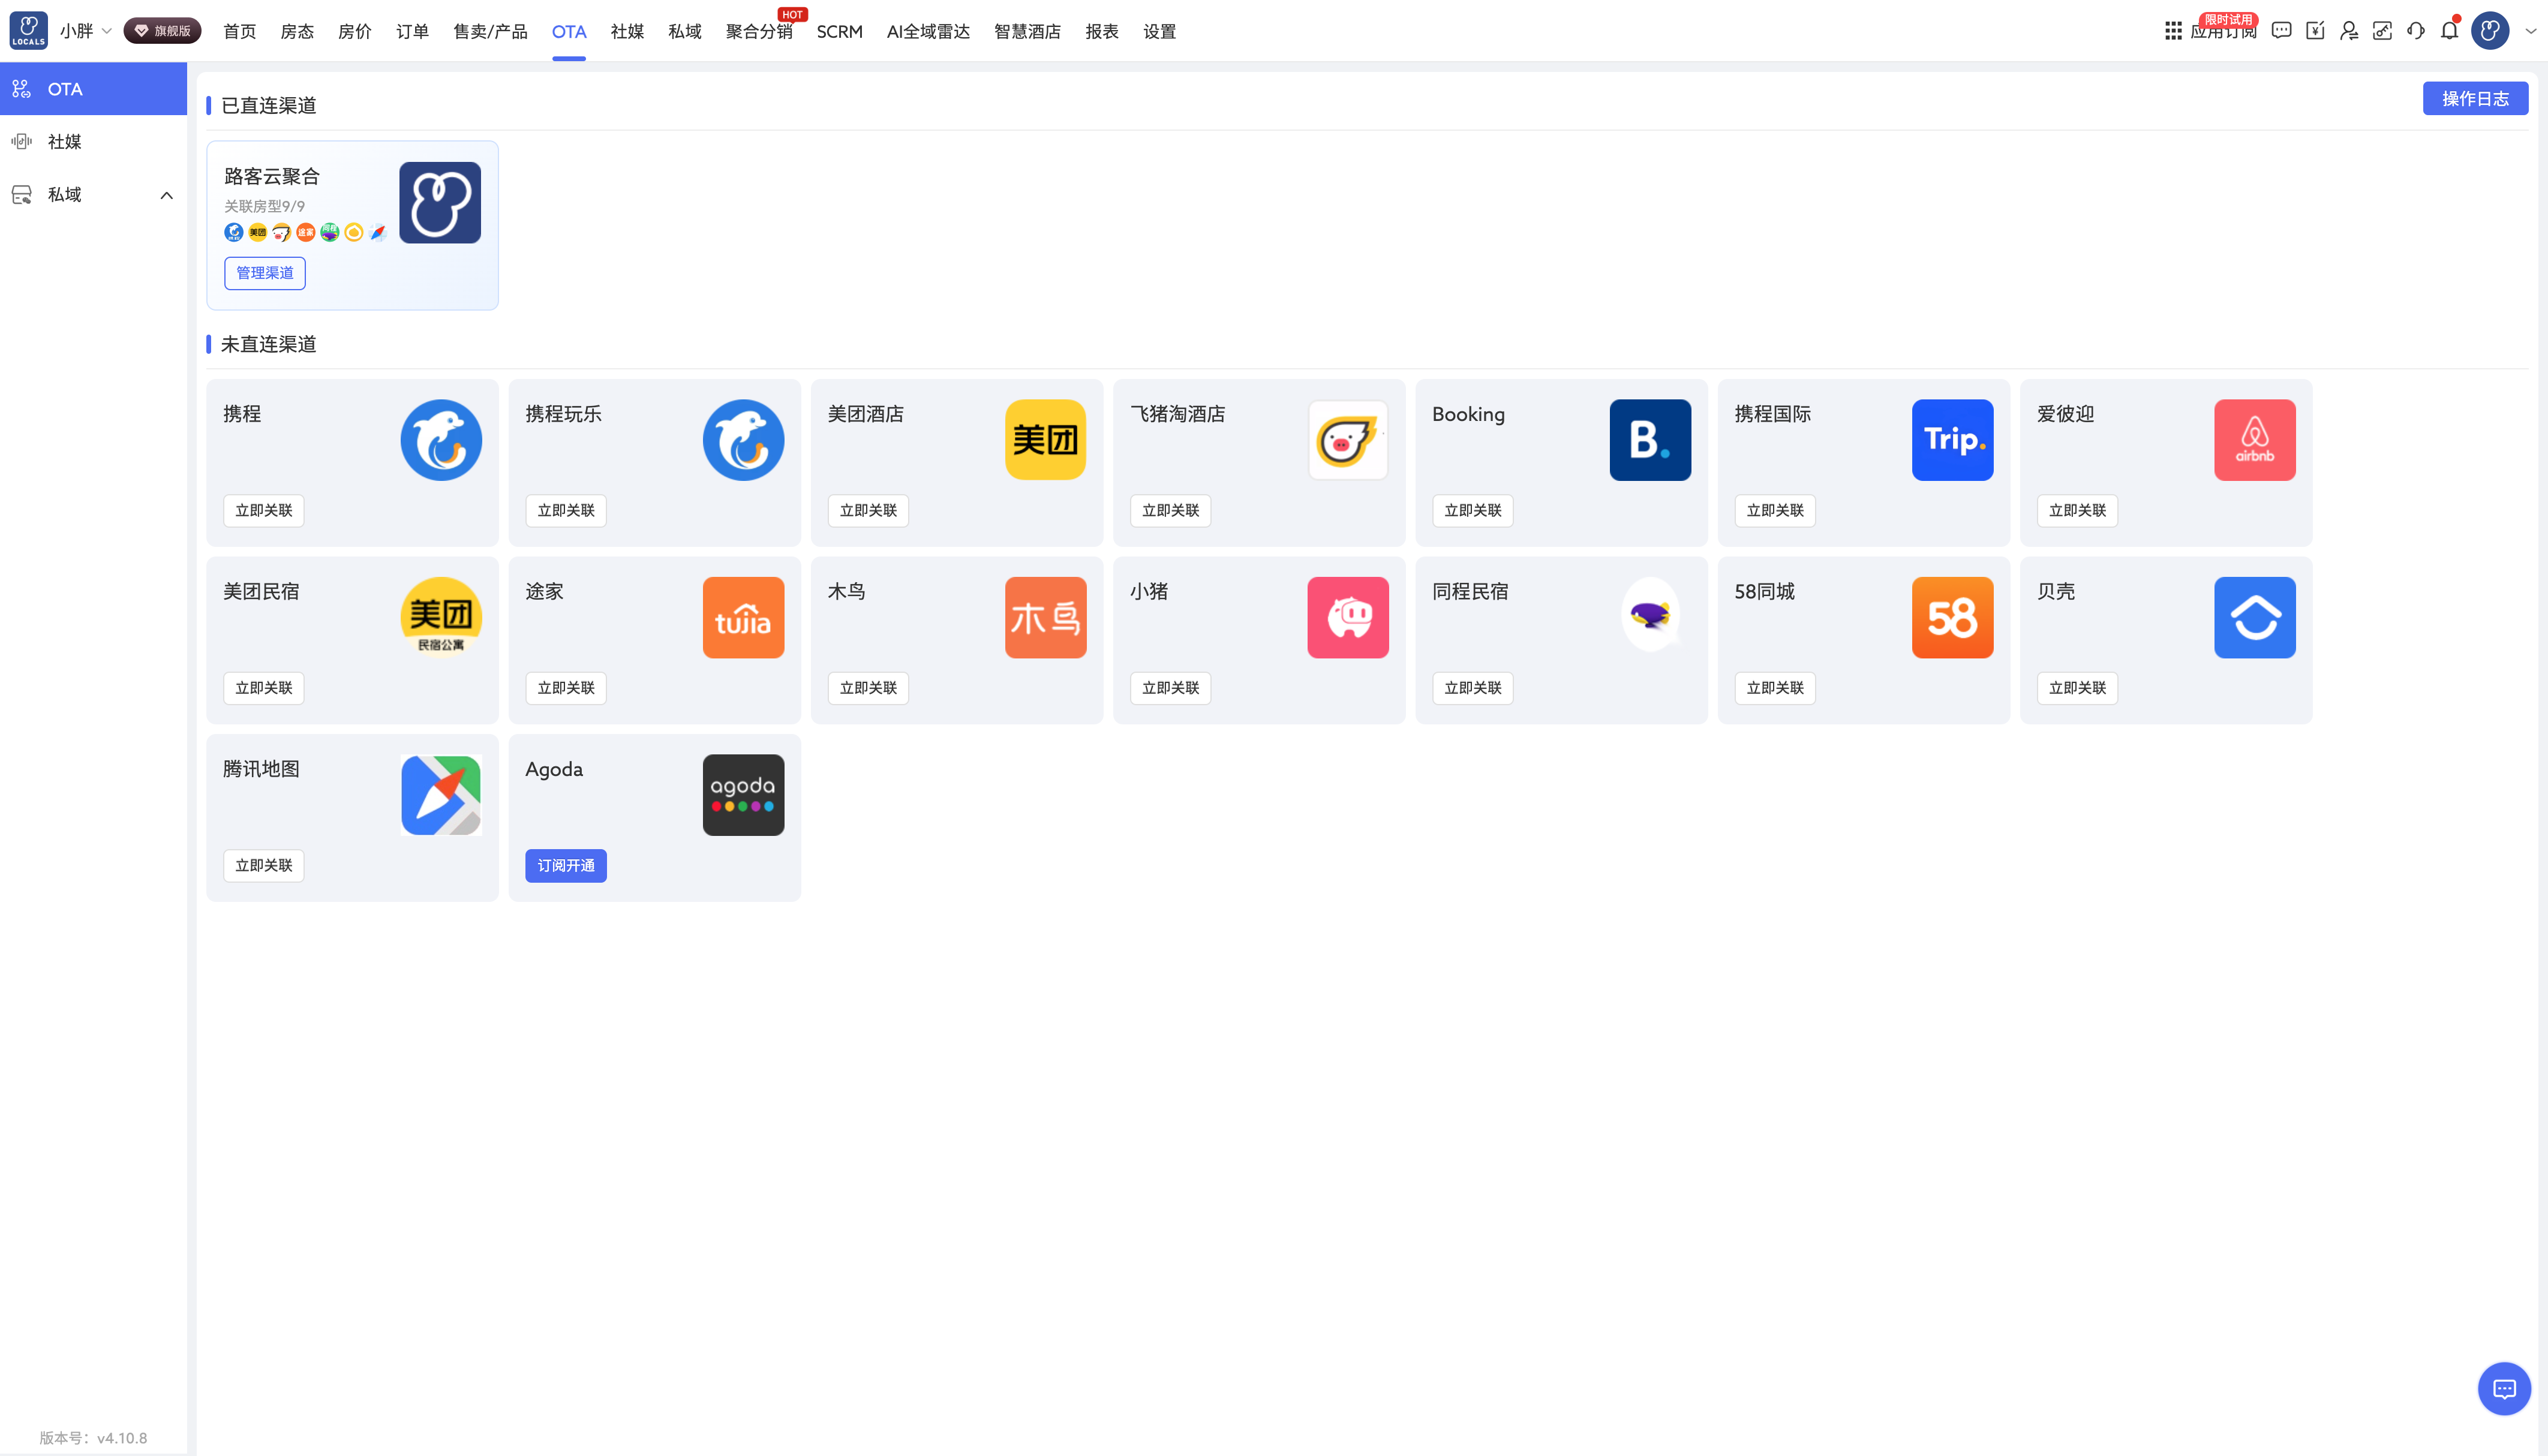This screenshot has height=1456, width=2548.
Task: Click 订阅开通 on the Agoda card
Action: (x=566, y=866)
